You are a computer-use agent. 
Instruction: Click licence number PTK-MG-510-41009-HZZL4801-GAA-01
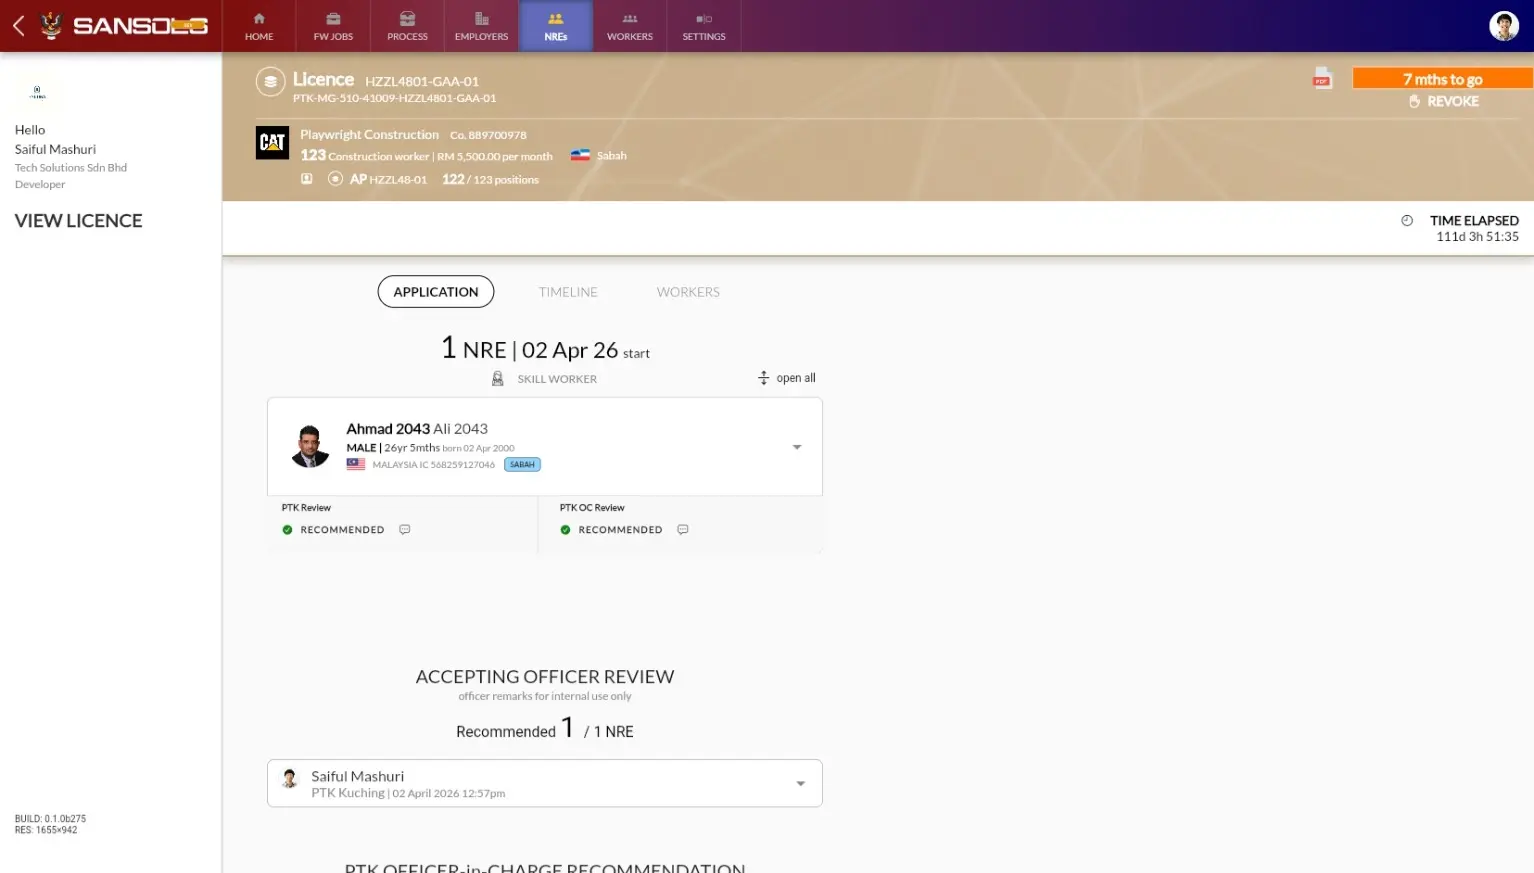(394, 98)
